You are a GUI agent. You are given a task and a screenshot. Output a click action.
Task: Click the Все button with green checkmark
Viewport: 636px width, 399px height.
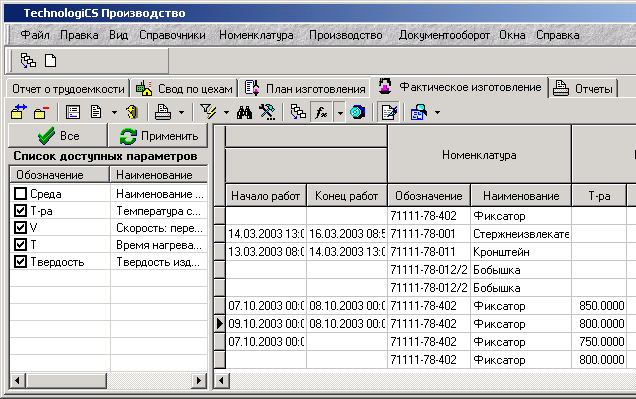(58, 135)
